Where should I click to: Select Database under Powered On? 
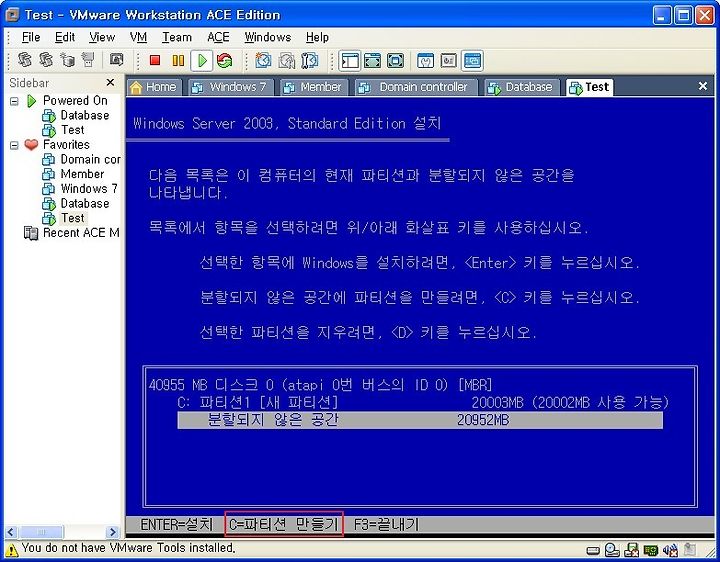tap(76, 116)
